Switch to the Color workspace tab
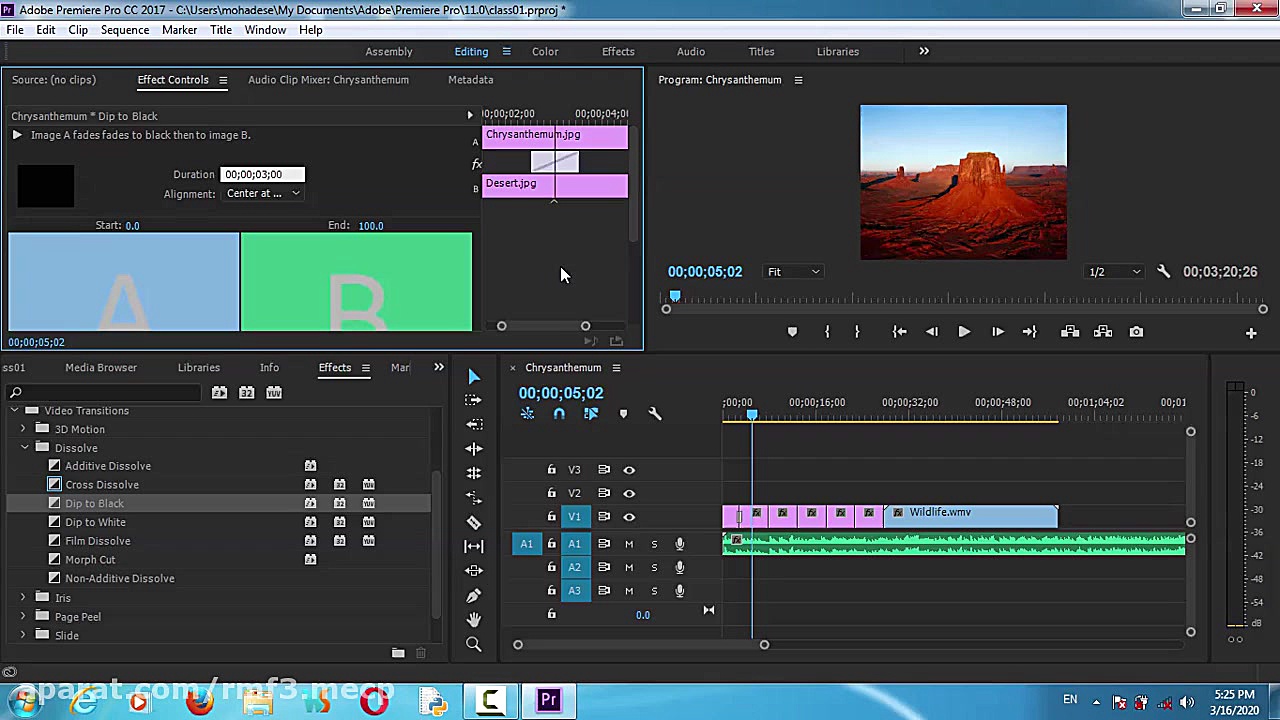 click(545, 52)
